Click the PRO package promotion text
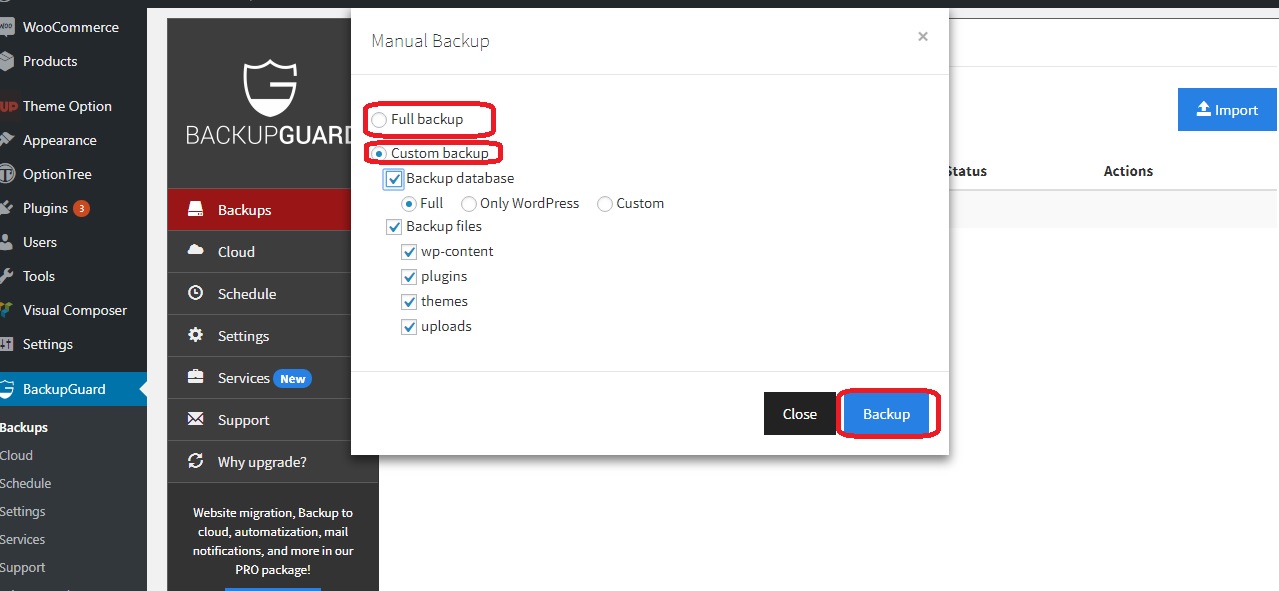 pos(273,541)
